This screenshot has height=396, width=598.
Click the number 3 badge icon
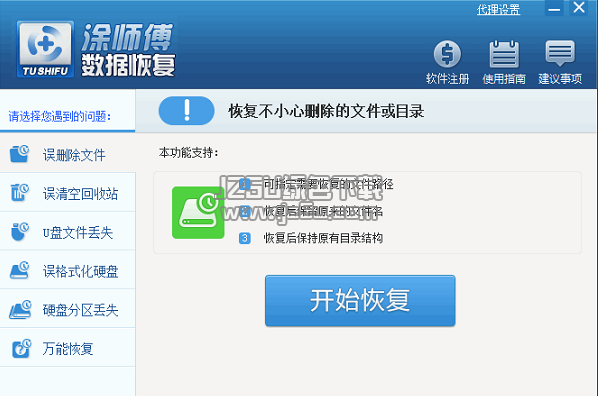coord(244,238)
